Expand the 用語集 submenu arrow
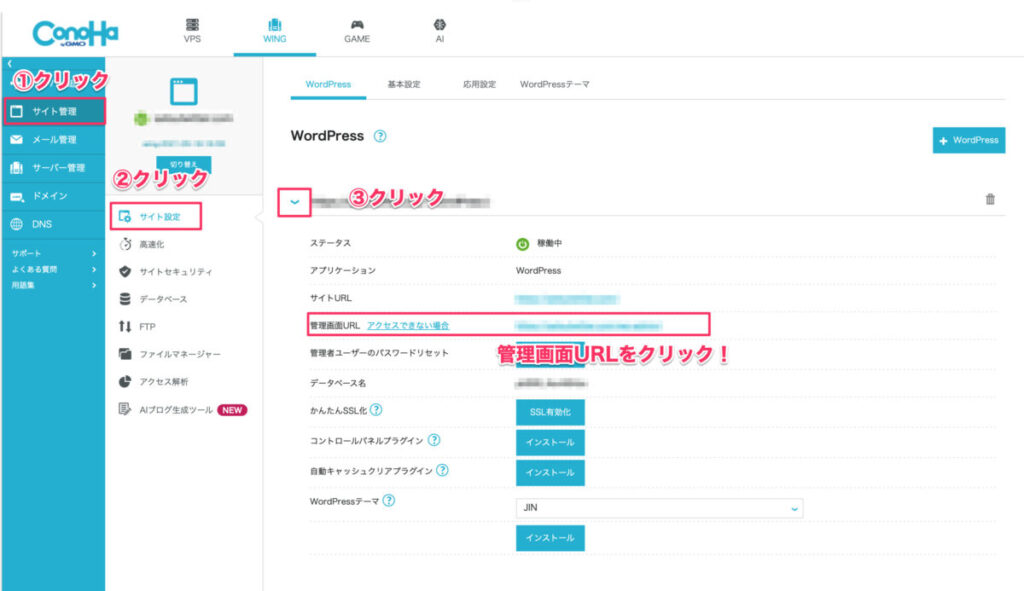The height and width of the screenshot is (591, 1024). click(x=94, y=285)
